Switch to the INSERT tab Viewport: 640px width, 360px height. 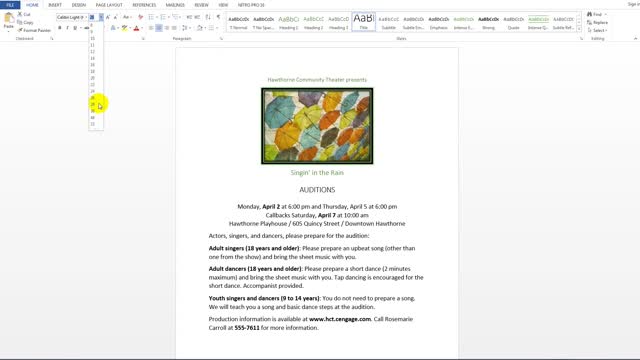[55, 5]
